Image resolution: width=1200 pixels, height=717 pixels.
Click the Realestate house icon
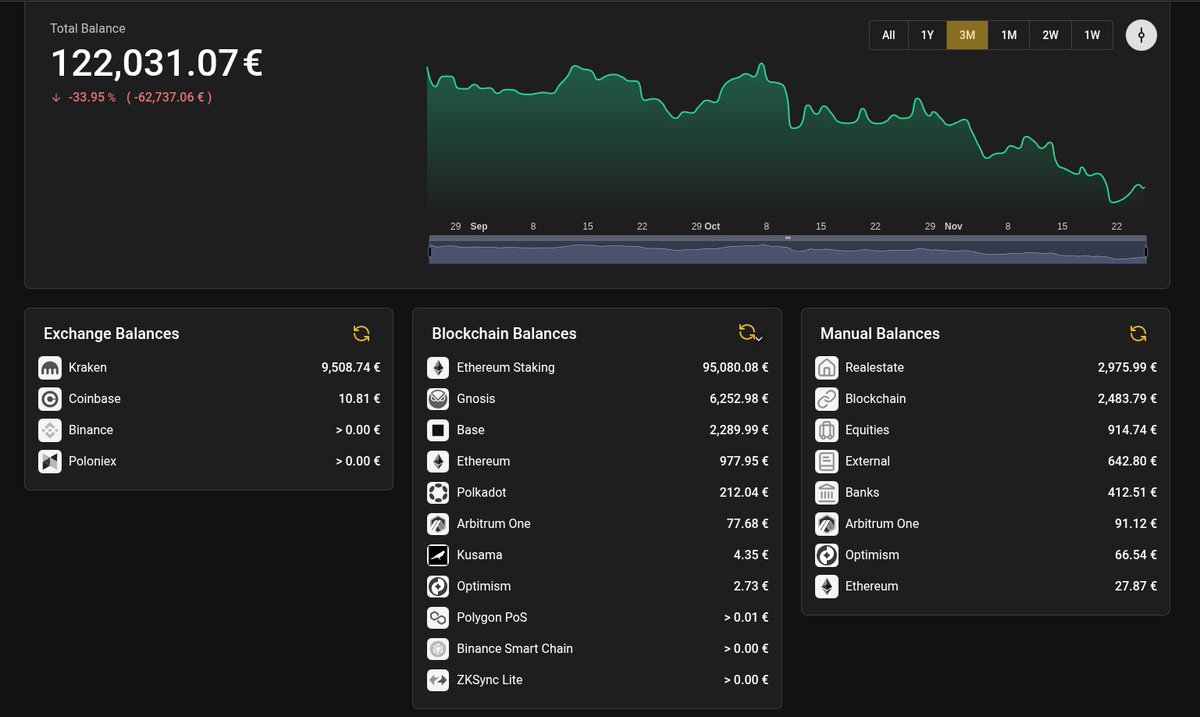pos(827,368)
